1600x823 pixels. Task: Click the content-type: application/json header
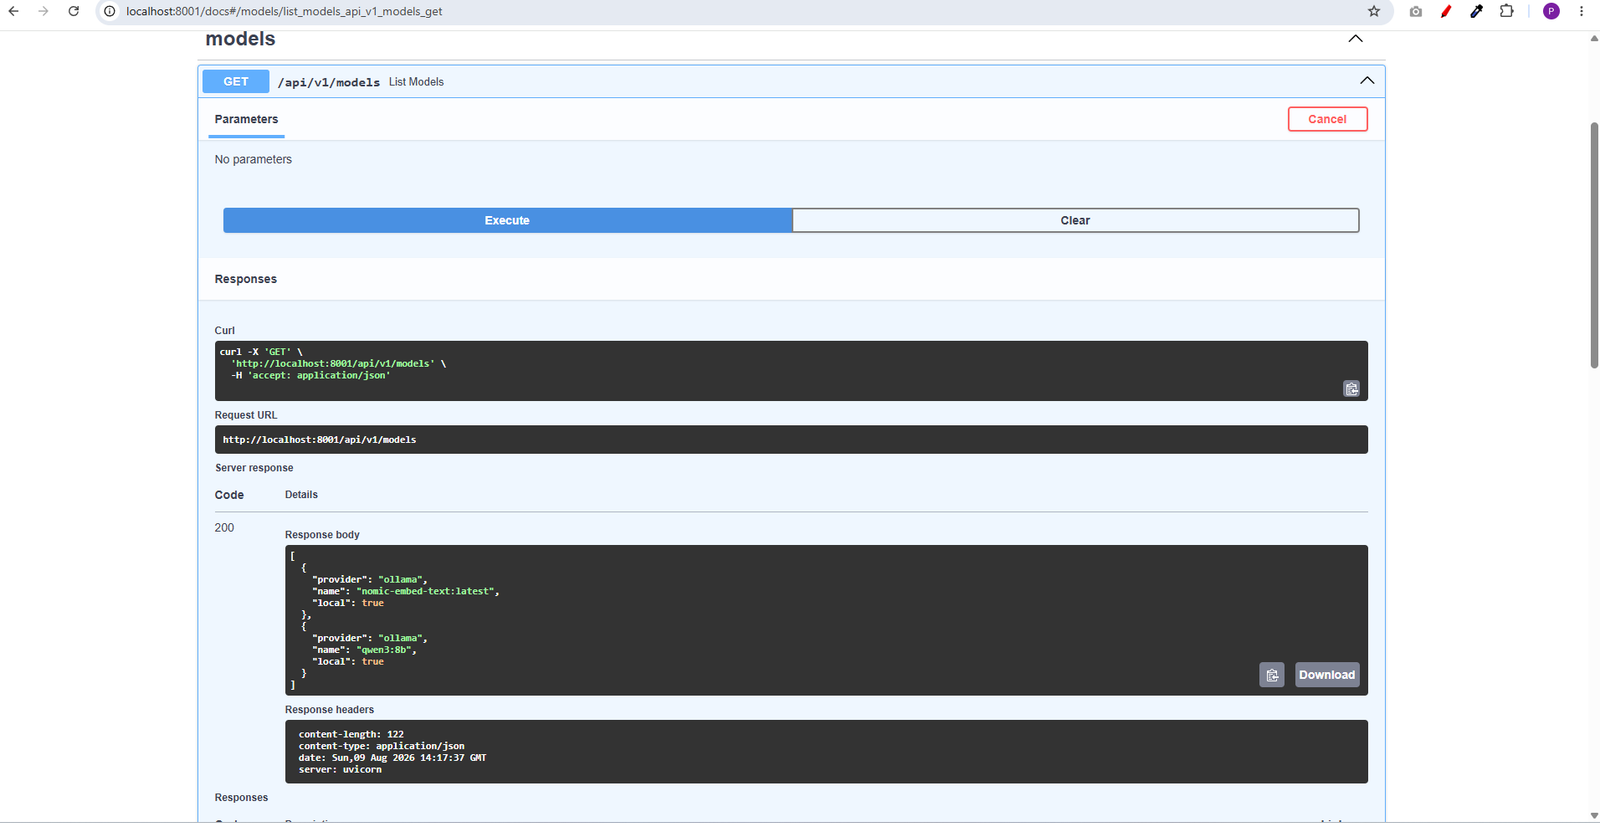pyautogui.click(x=381, y=746)
